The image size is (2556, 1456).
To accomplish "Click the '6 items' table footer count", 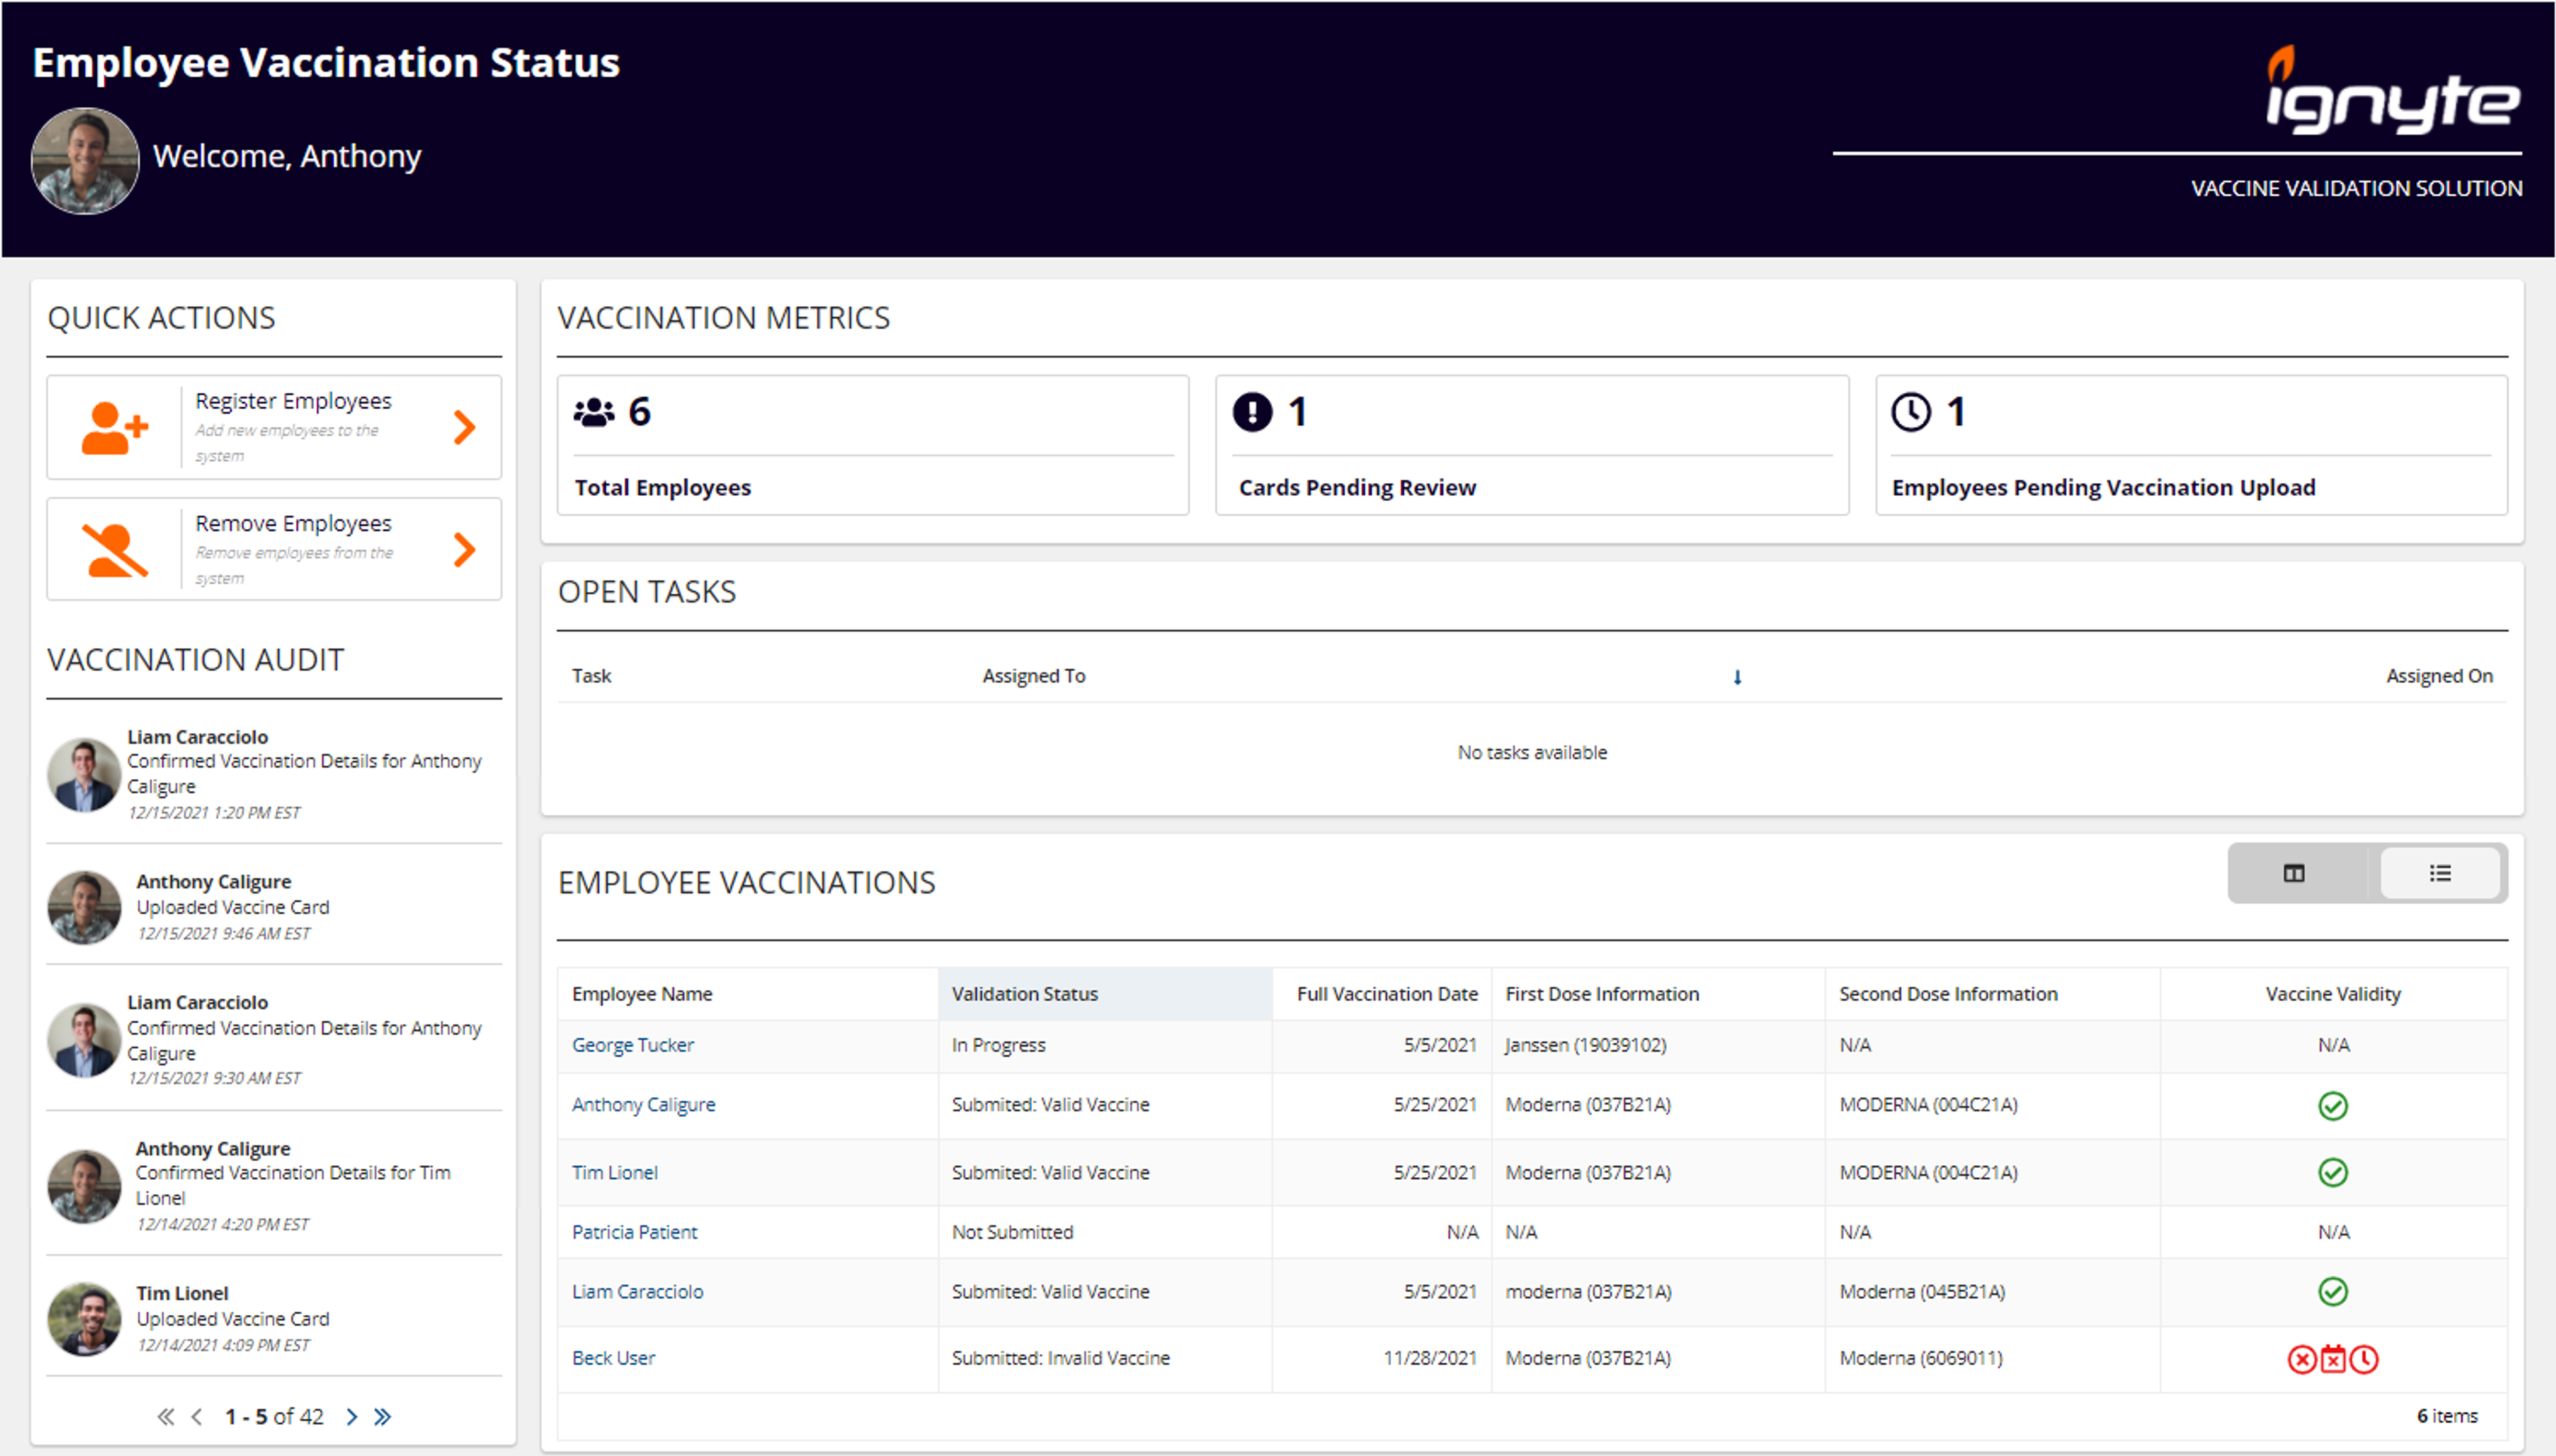I will (2447, 1416).
